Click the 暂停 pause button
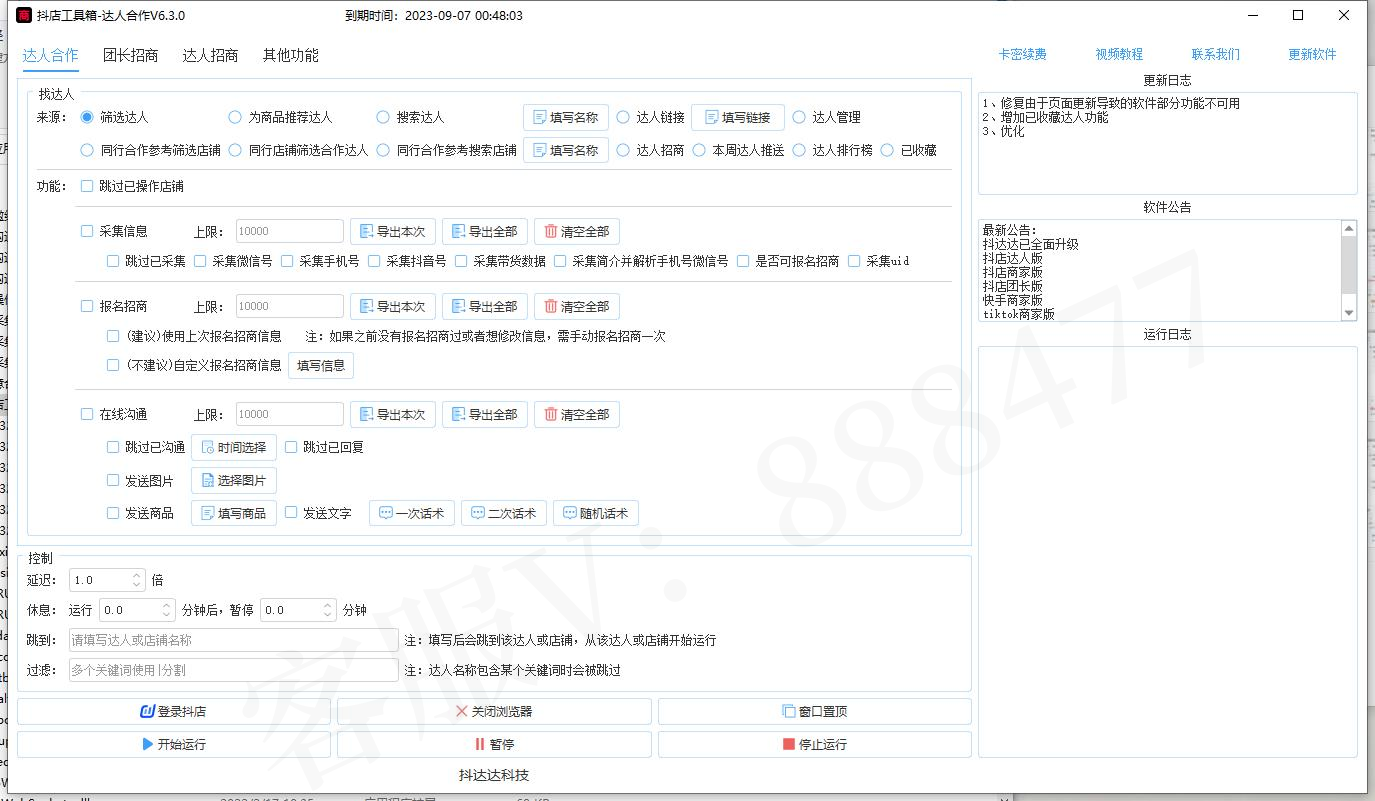 point(494,744)
